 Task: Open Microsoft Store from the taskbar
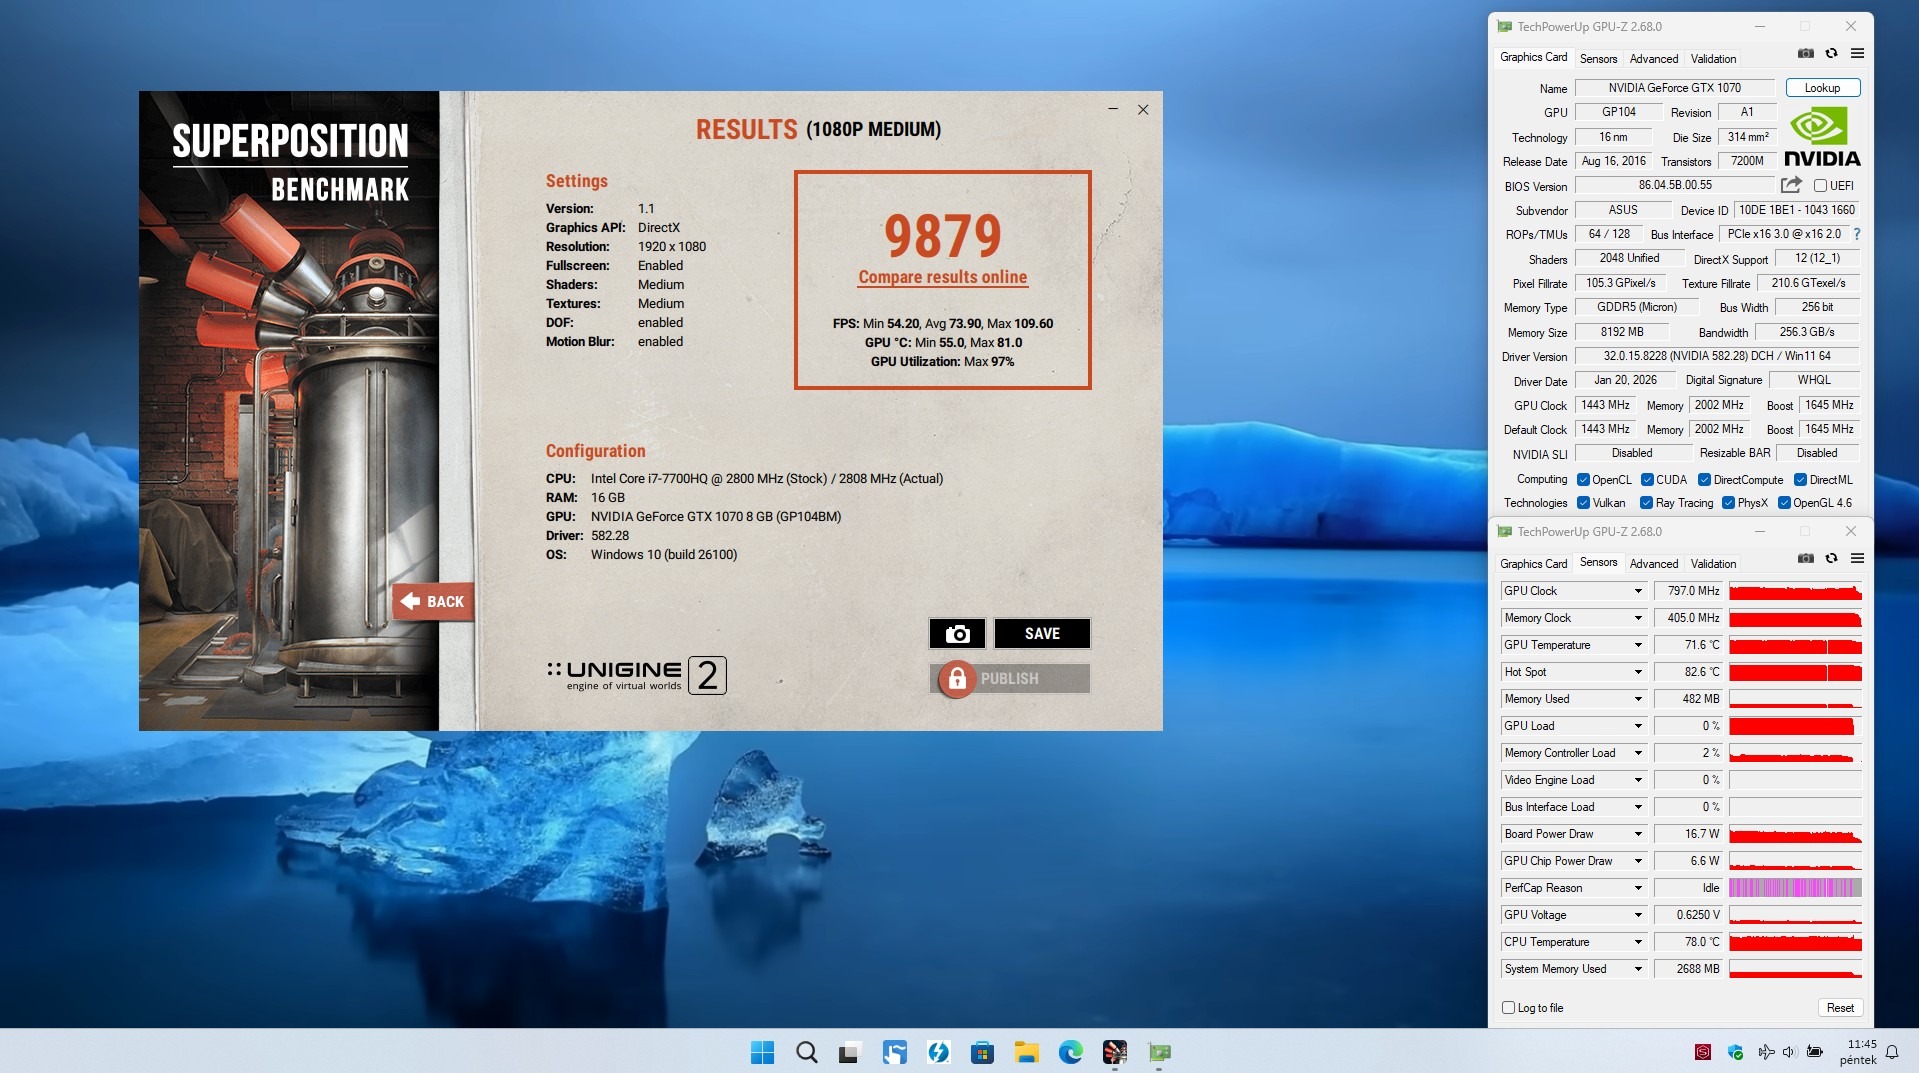tap(982, 1052)
